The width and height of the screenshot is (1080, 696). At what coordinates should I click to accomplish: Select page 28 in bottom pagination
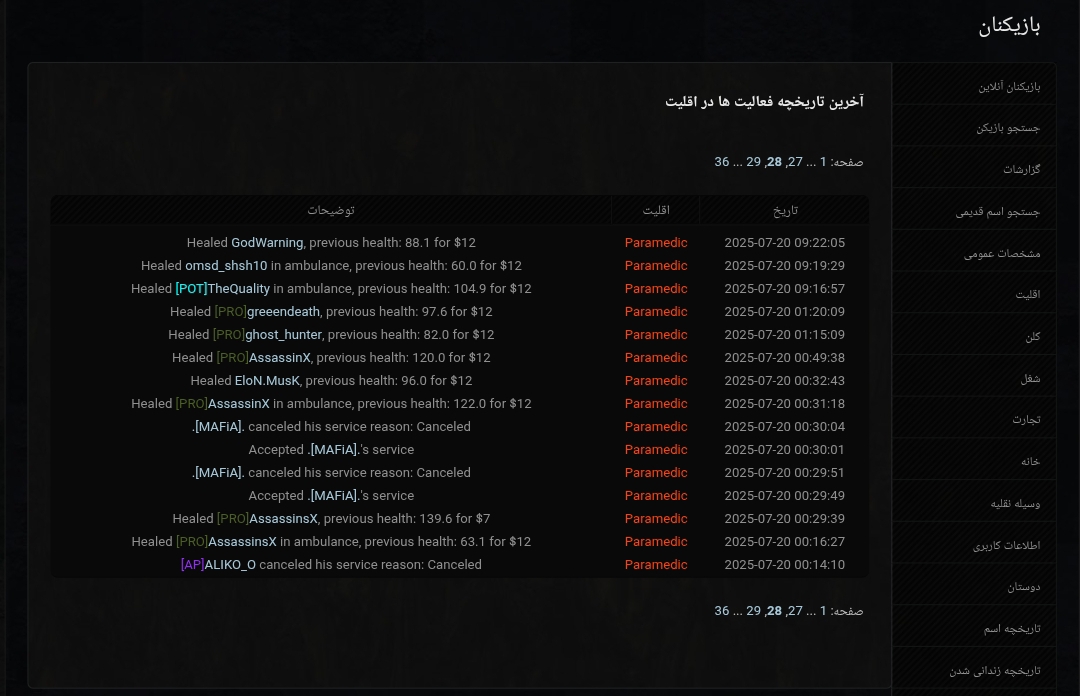pos(774,611)
